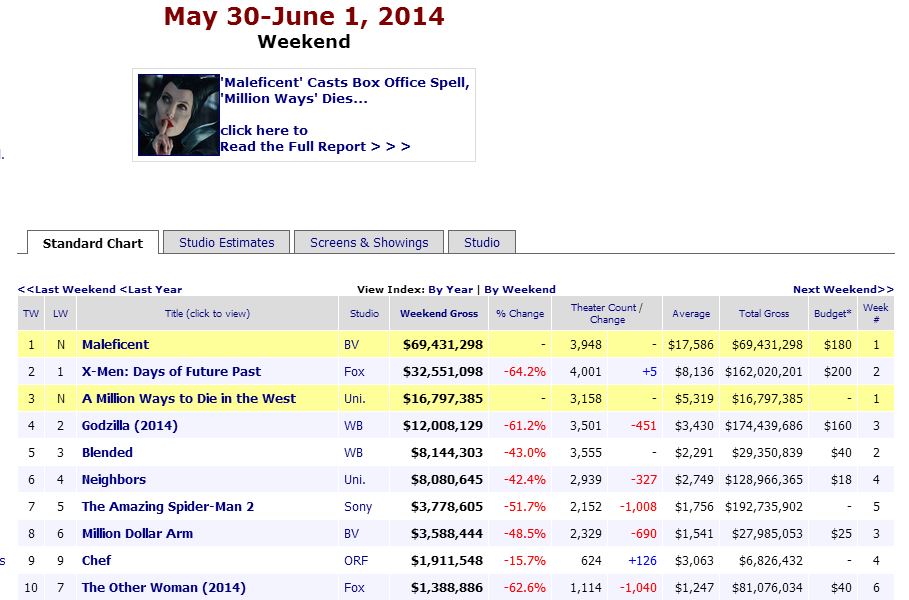The image size is (909, 600).
Task: Click the Maleficent movie thumbnail image
Action: coord(178,115)
